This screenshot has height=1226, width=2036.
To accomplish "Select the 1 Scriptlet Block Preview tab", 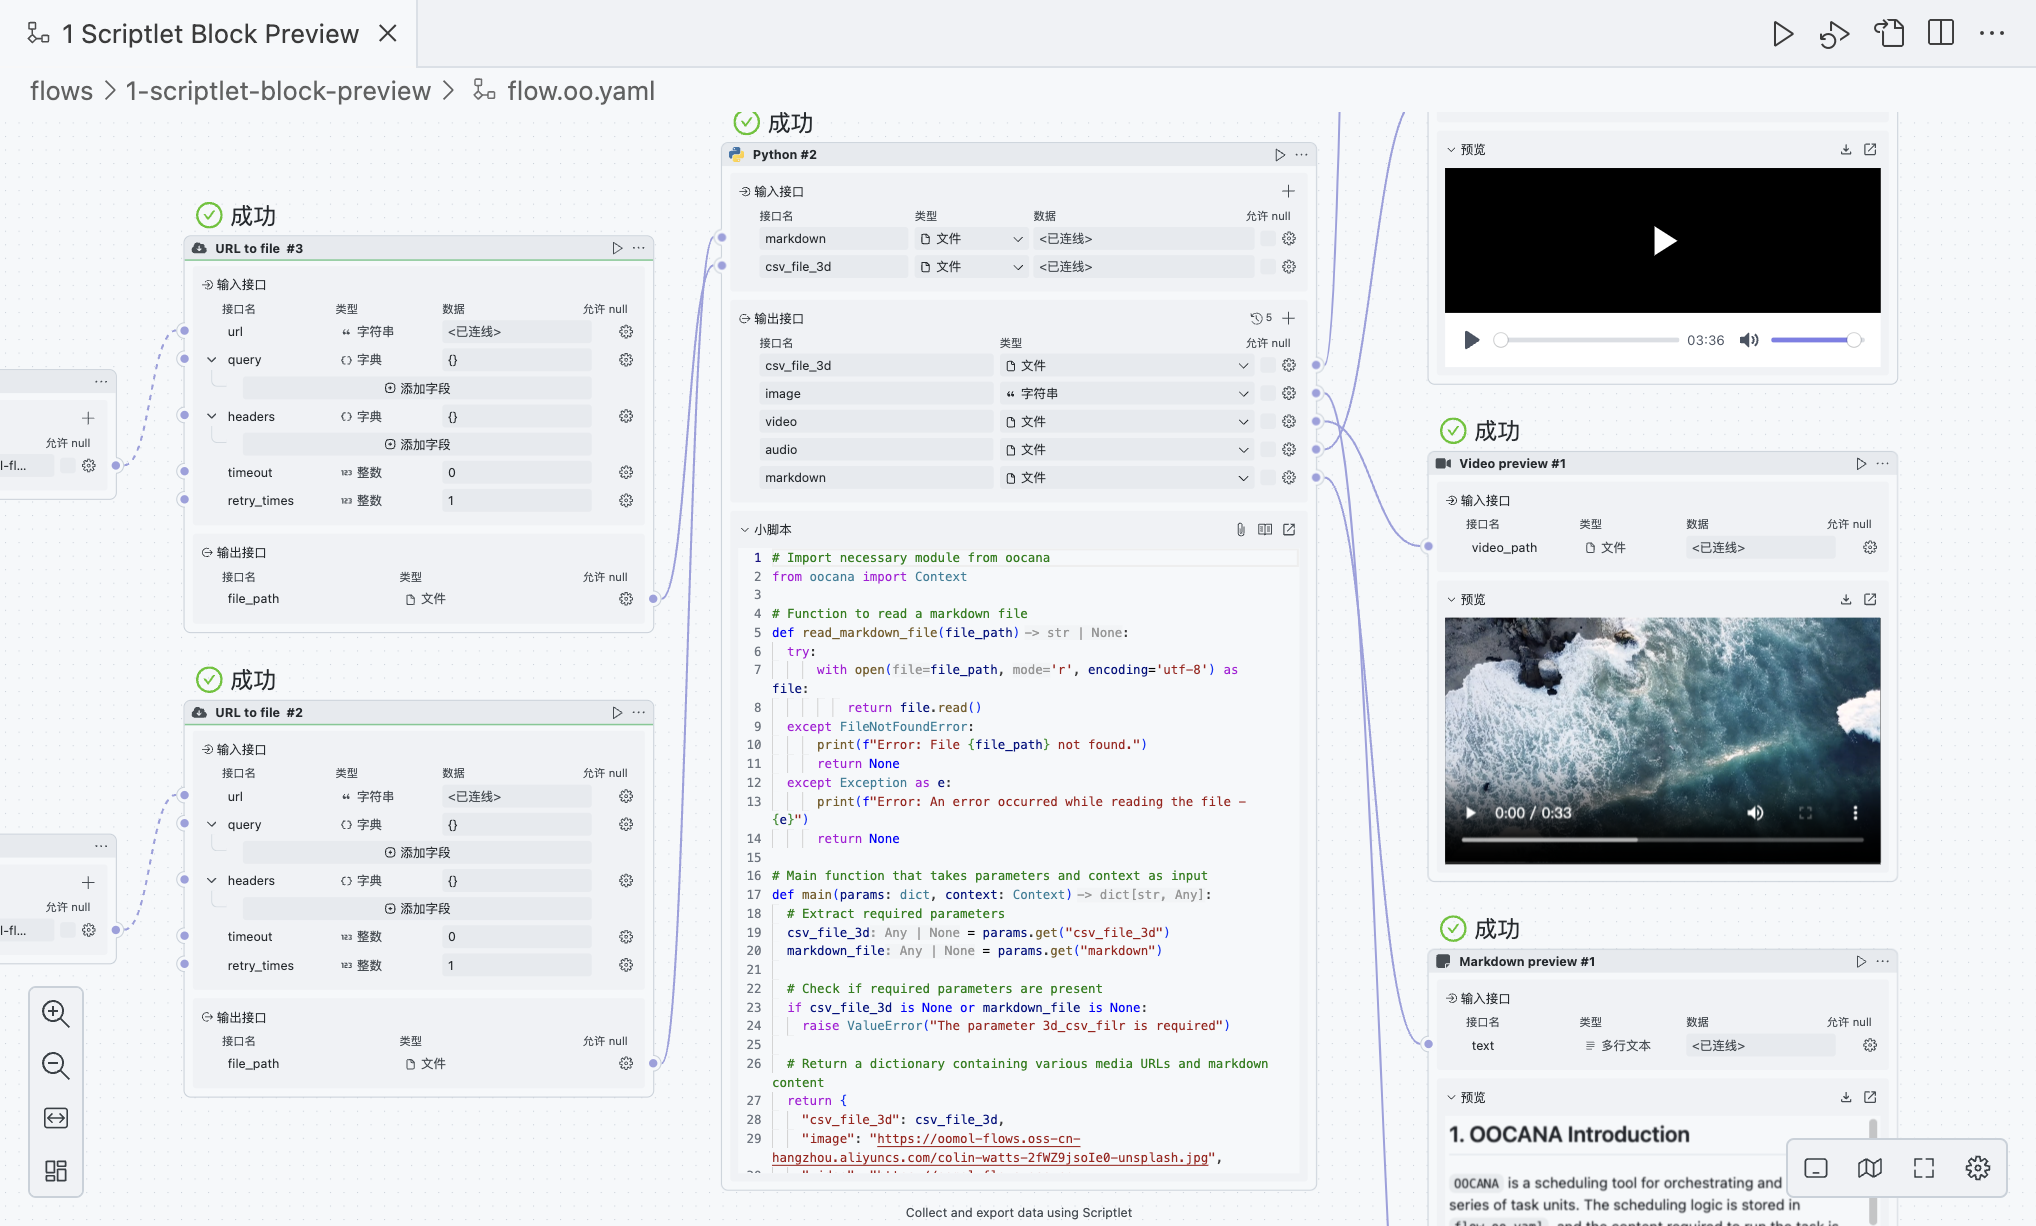I will tap(209, 34).
